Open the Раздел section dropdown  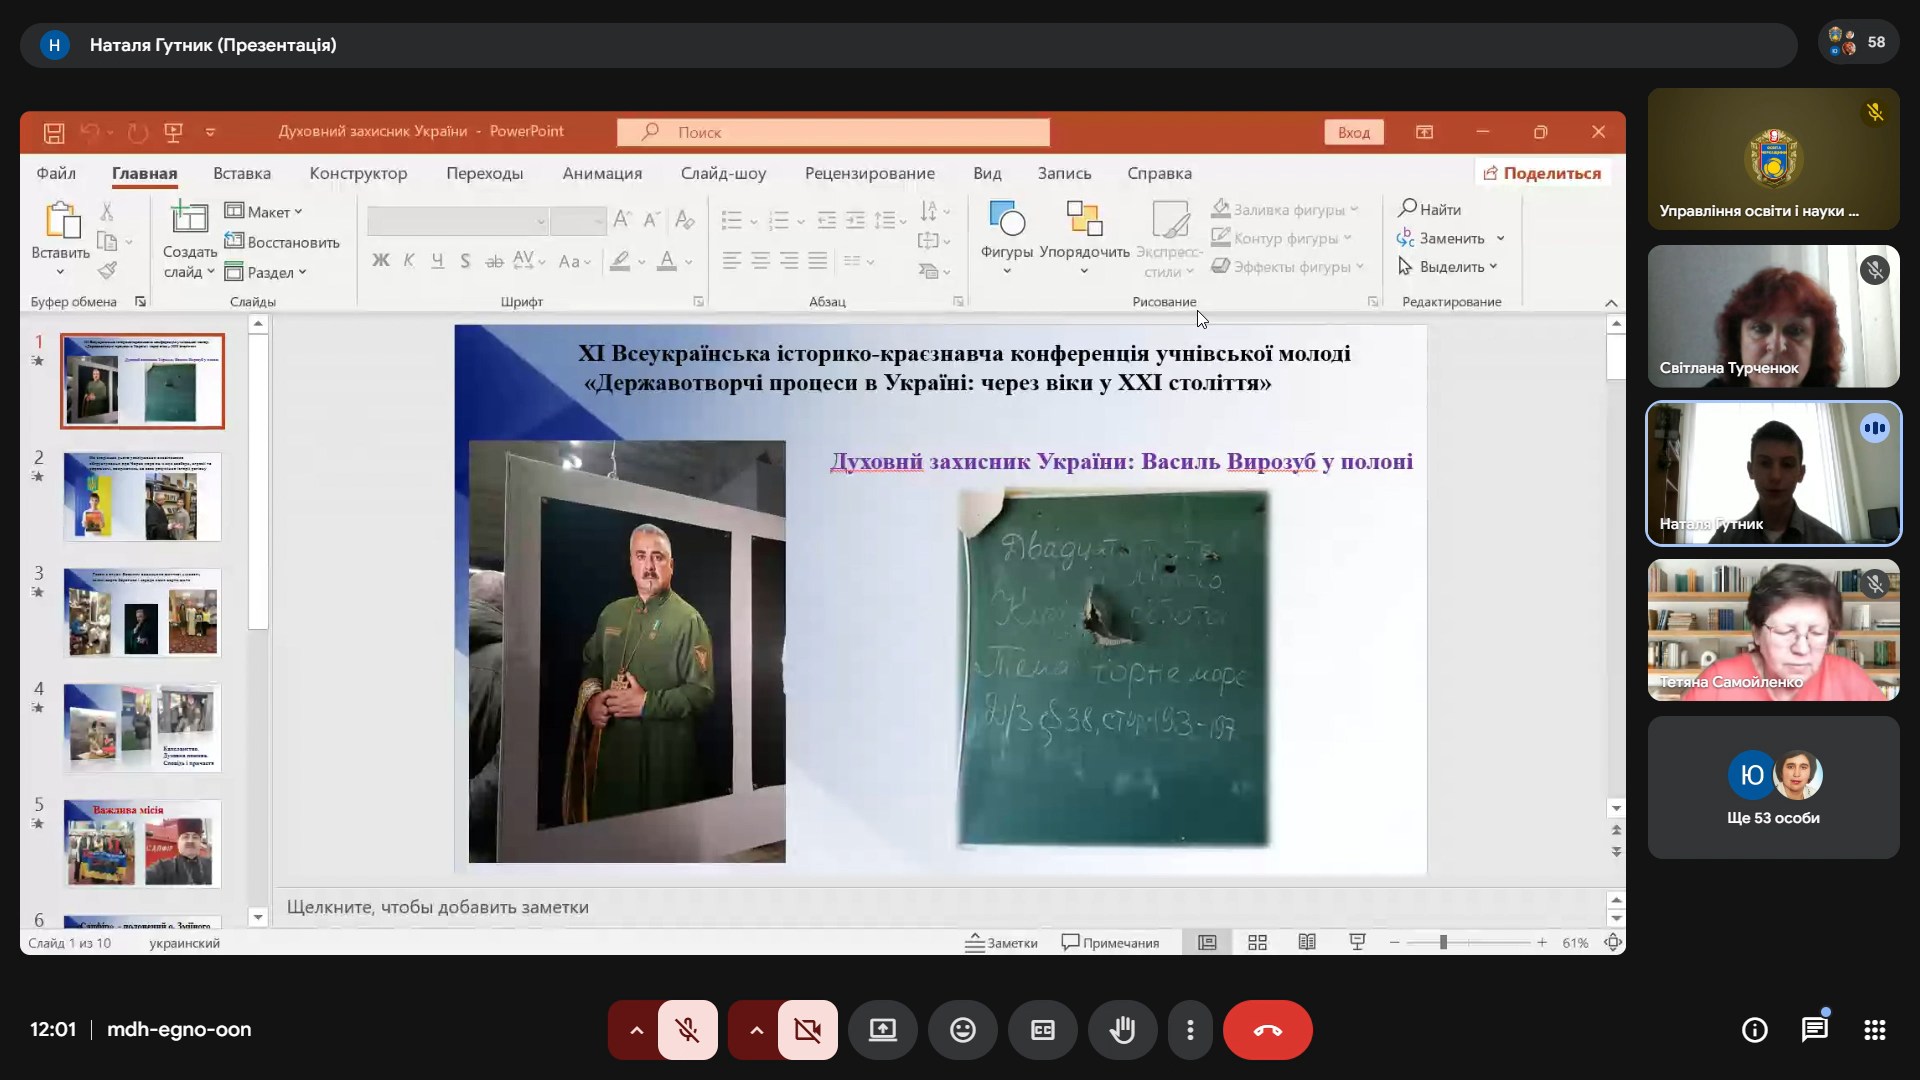click(266, 272)
